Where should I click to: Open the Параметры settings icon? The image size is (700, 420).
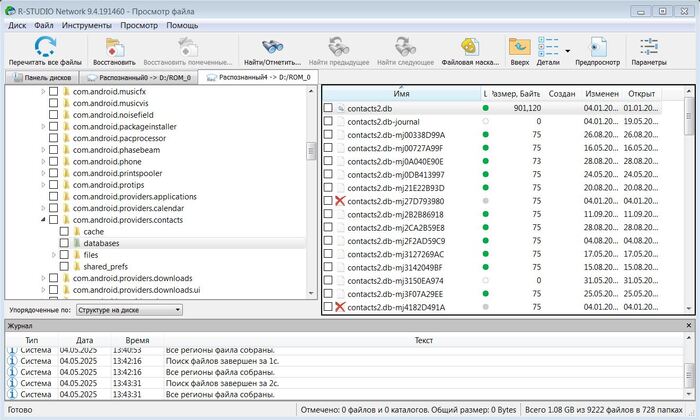[x=649, y=47]
